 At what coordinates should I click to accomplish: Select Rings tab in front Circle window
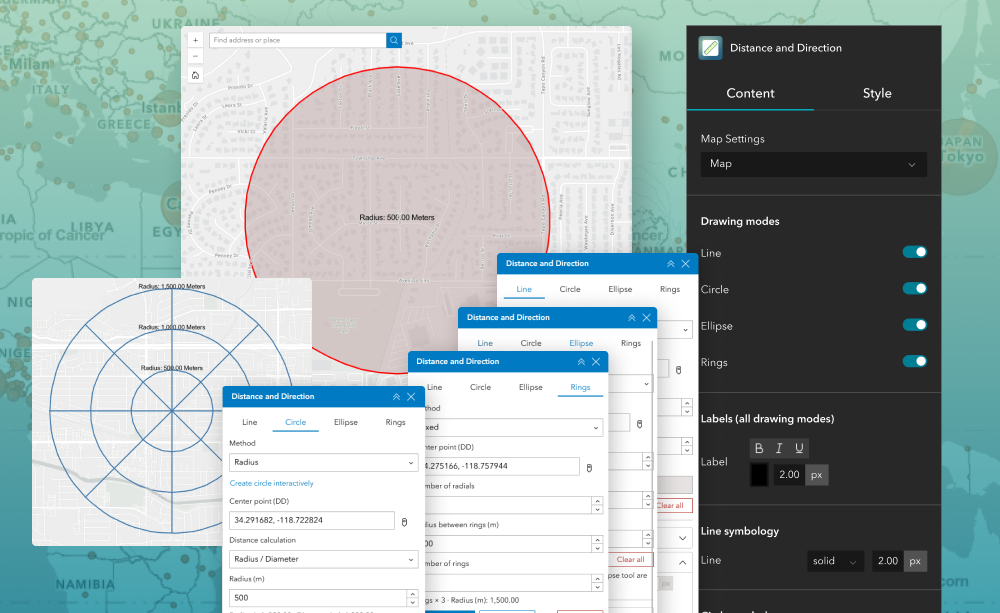click(x=395, y=422)
